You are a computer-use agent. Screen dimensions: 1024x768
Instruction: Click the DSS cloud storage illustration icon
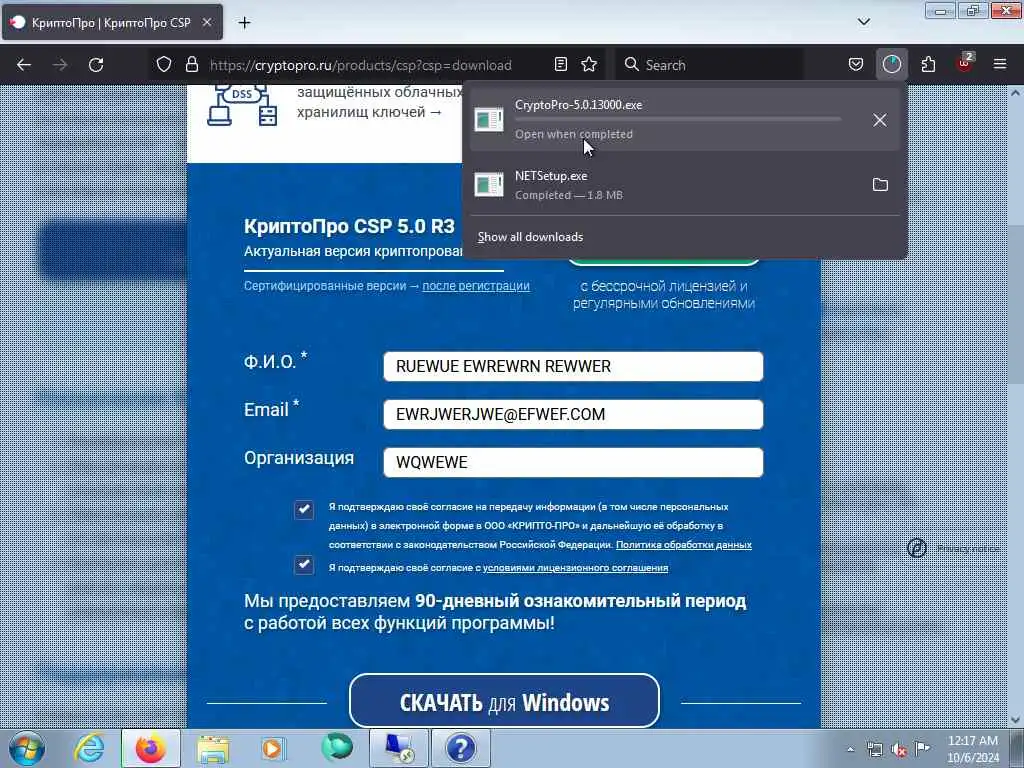[x=242, y=106]
